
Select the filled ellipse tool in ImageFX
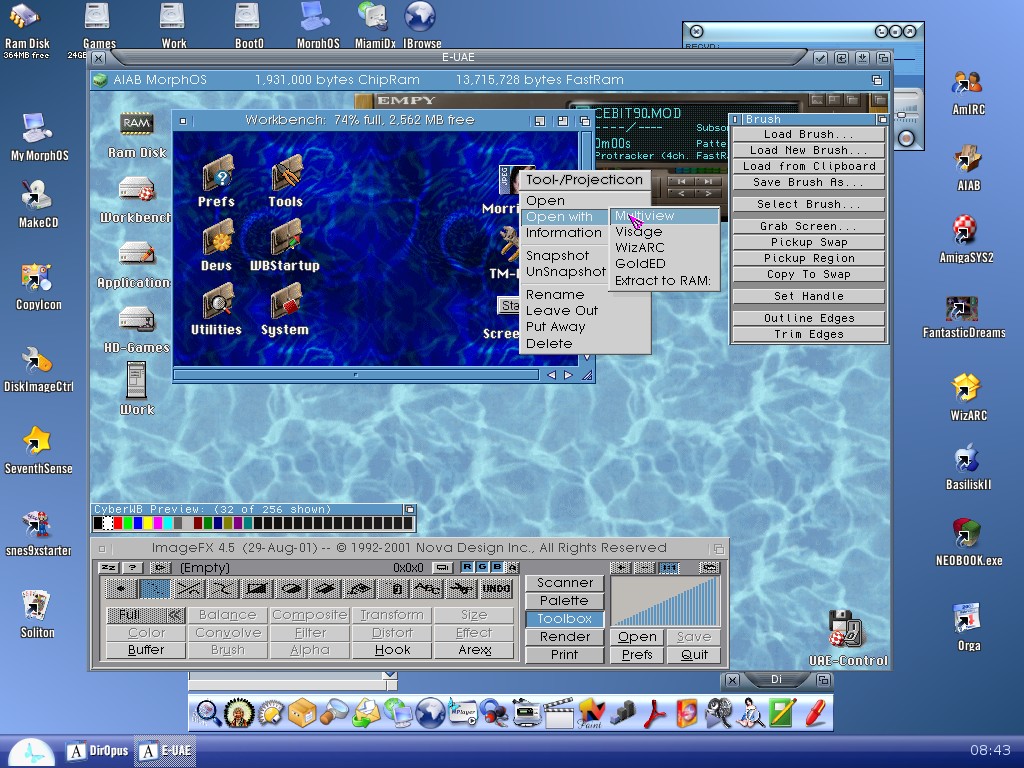(x=291, y=589)
